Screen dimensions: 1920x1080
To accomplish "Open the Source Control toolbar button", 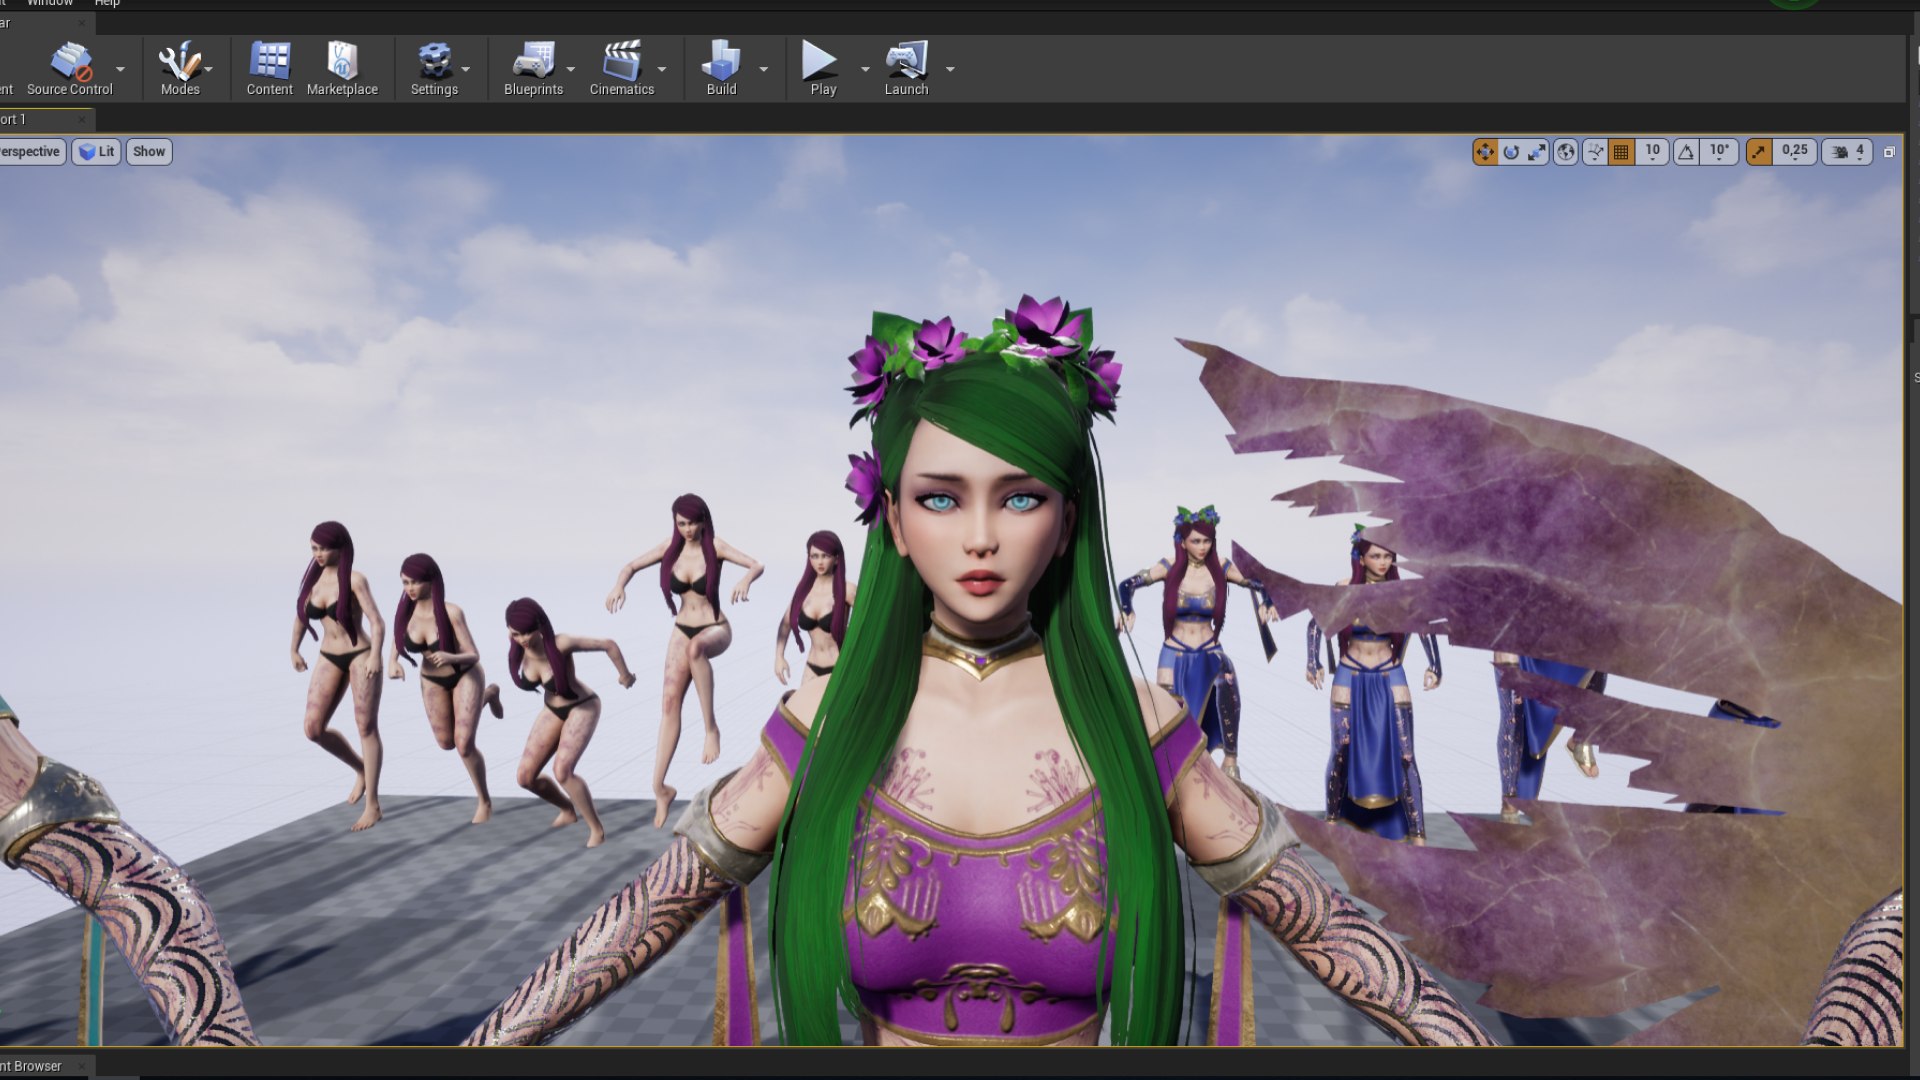I will pos(70,68).
